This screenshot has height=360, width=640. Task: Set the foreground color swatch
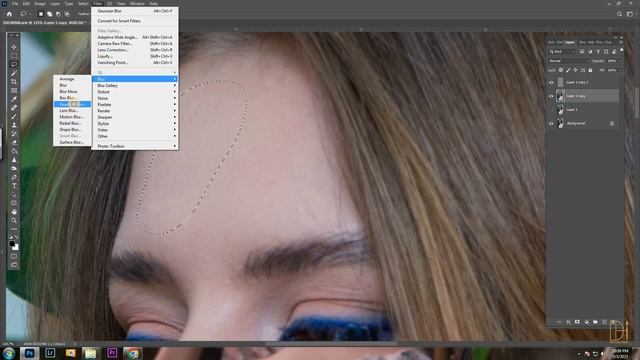(12, 244)
